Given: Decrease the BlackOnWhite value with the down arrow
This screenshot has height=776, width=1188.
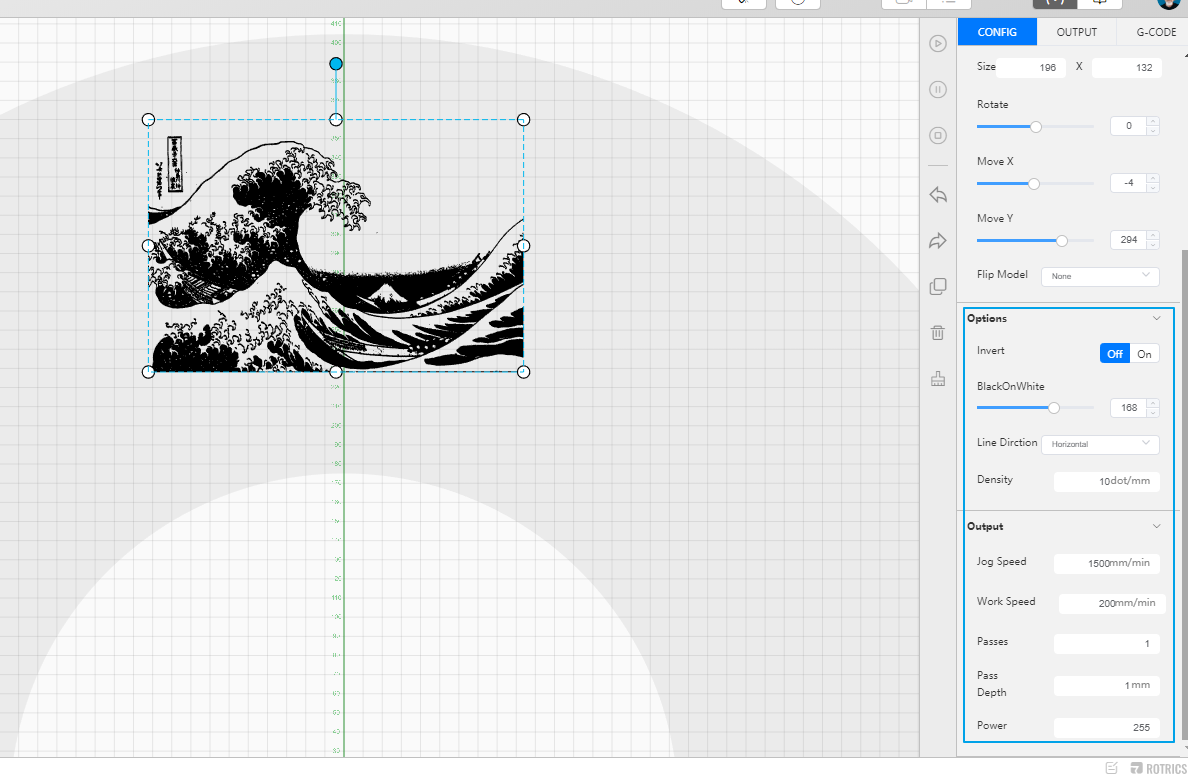Looking at the screenshot, I should 1152,412.
